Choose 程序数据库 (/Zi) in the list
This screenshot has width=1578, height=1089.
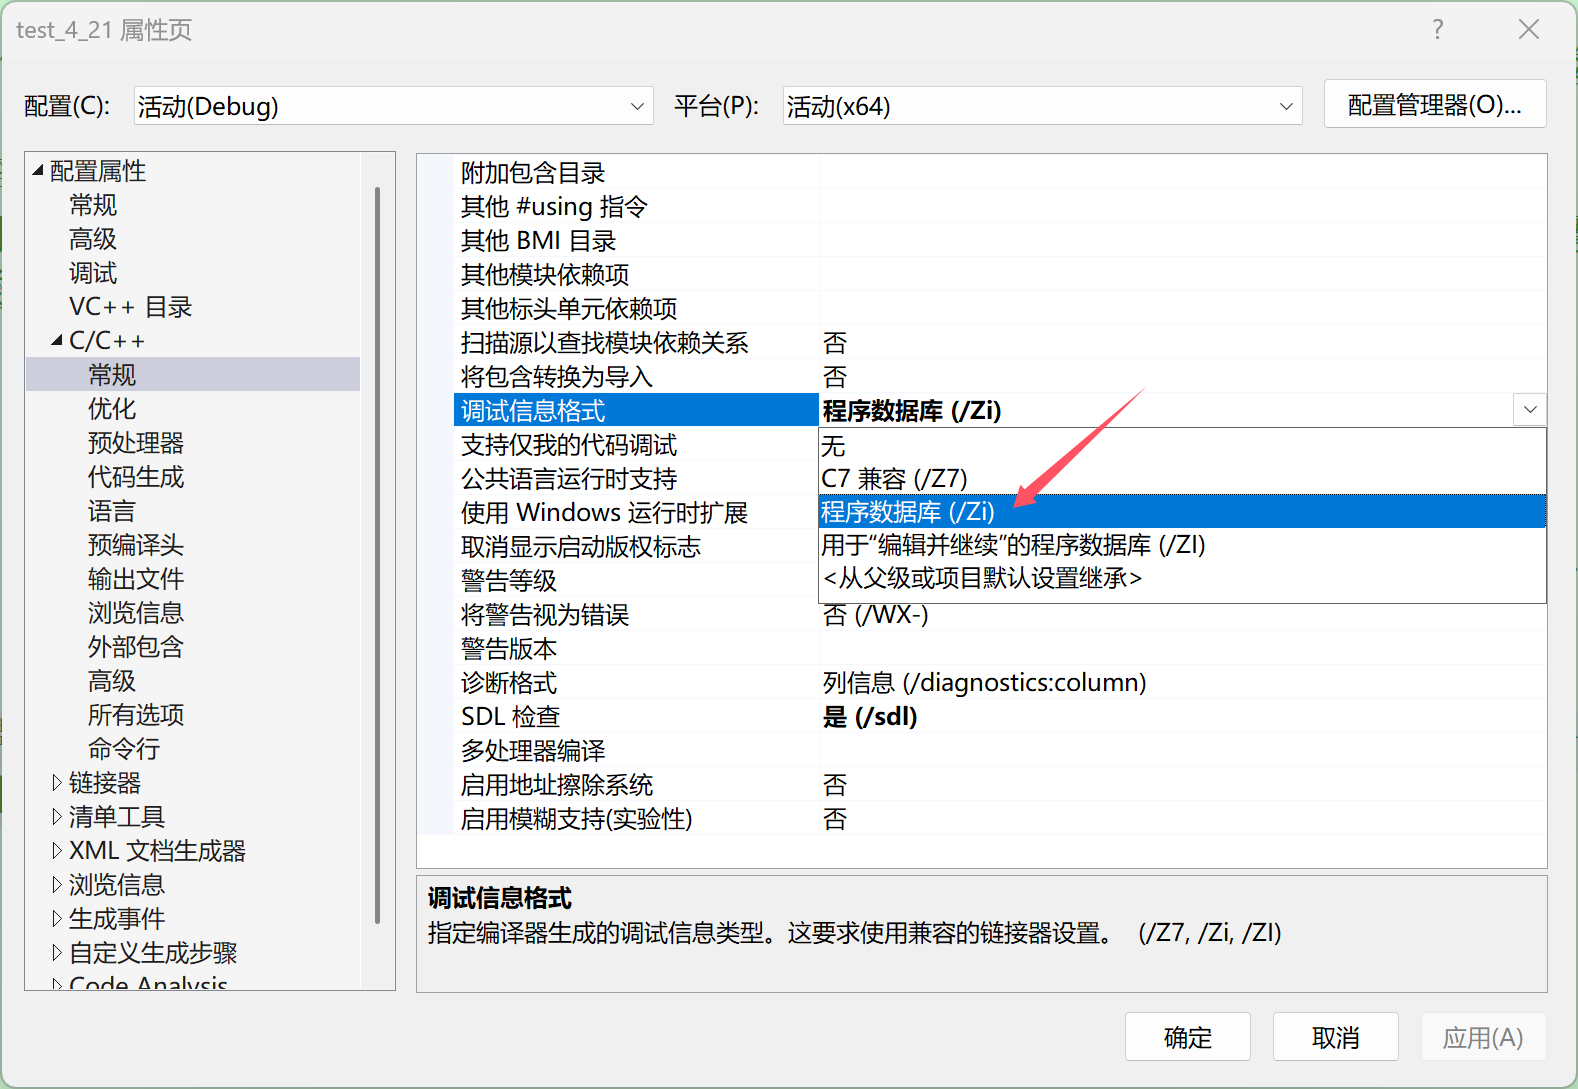1182,511
